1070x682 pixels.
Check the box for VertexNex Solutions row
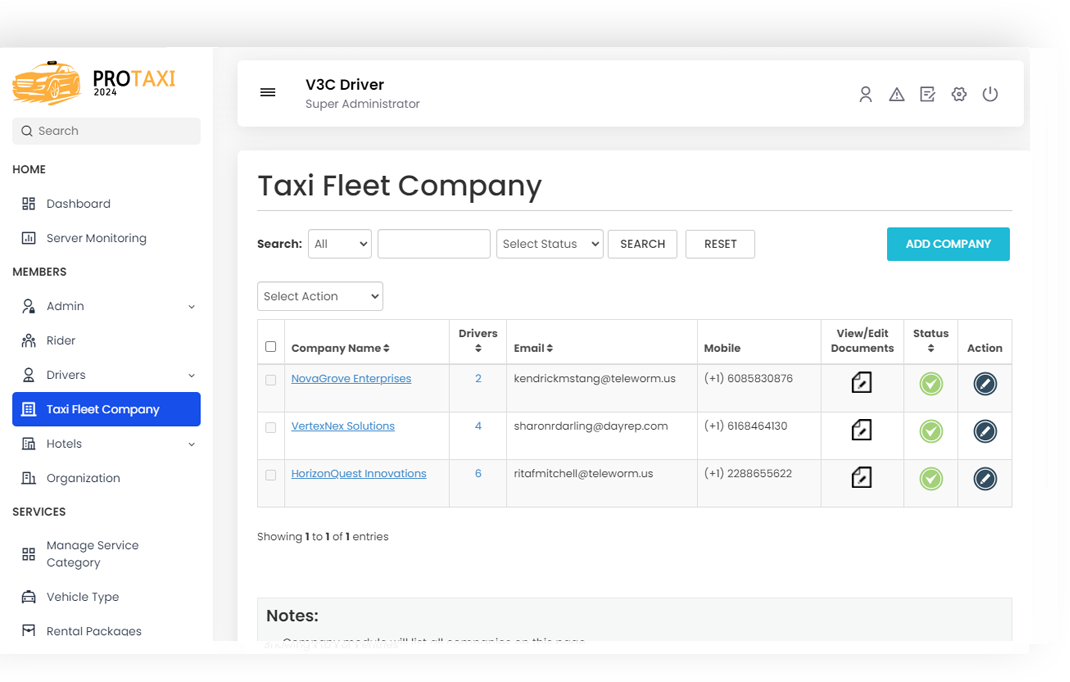(x=271, y=427)
